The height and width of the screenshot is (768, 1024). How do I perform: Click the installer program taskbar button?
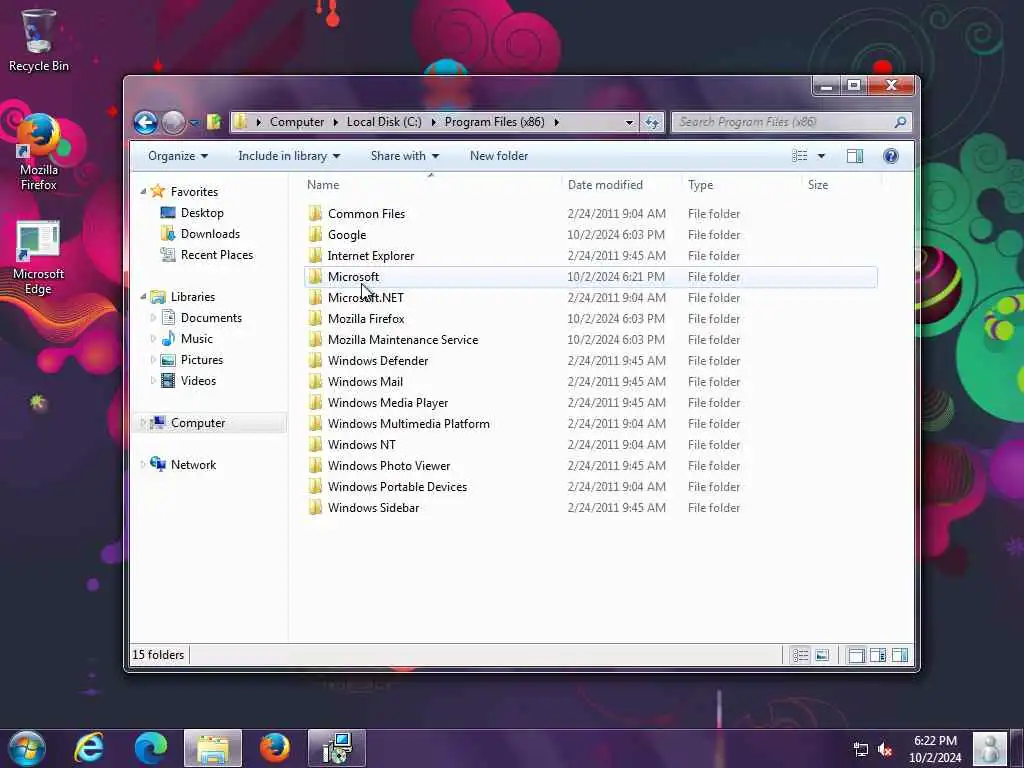point(337,748)
